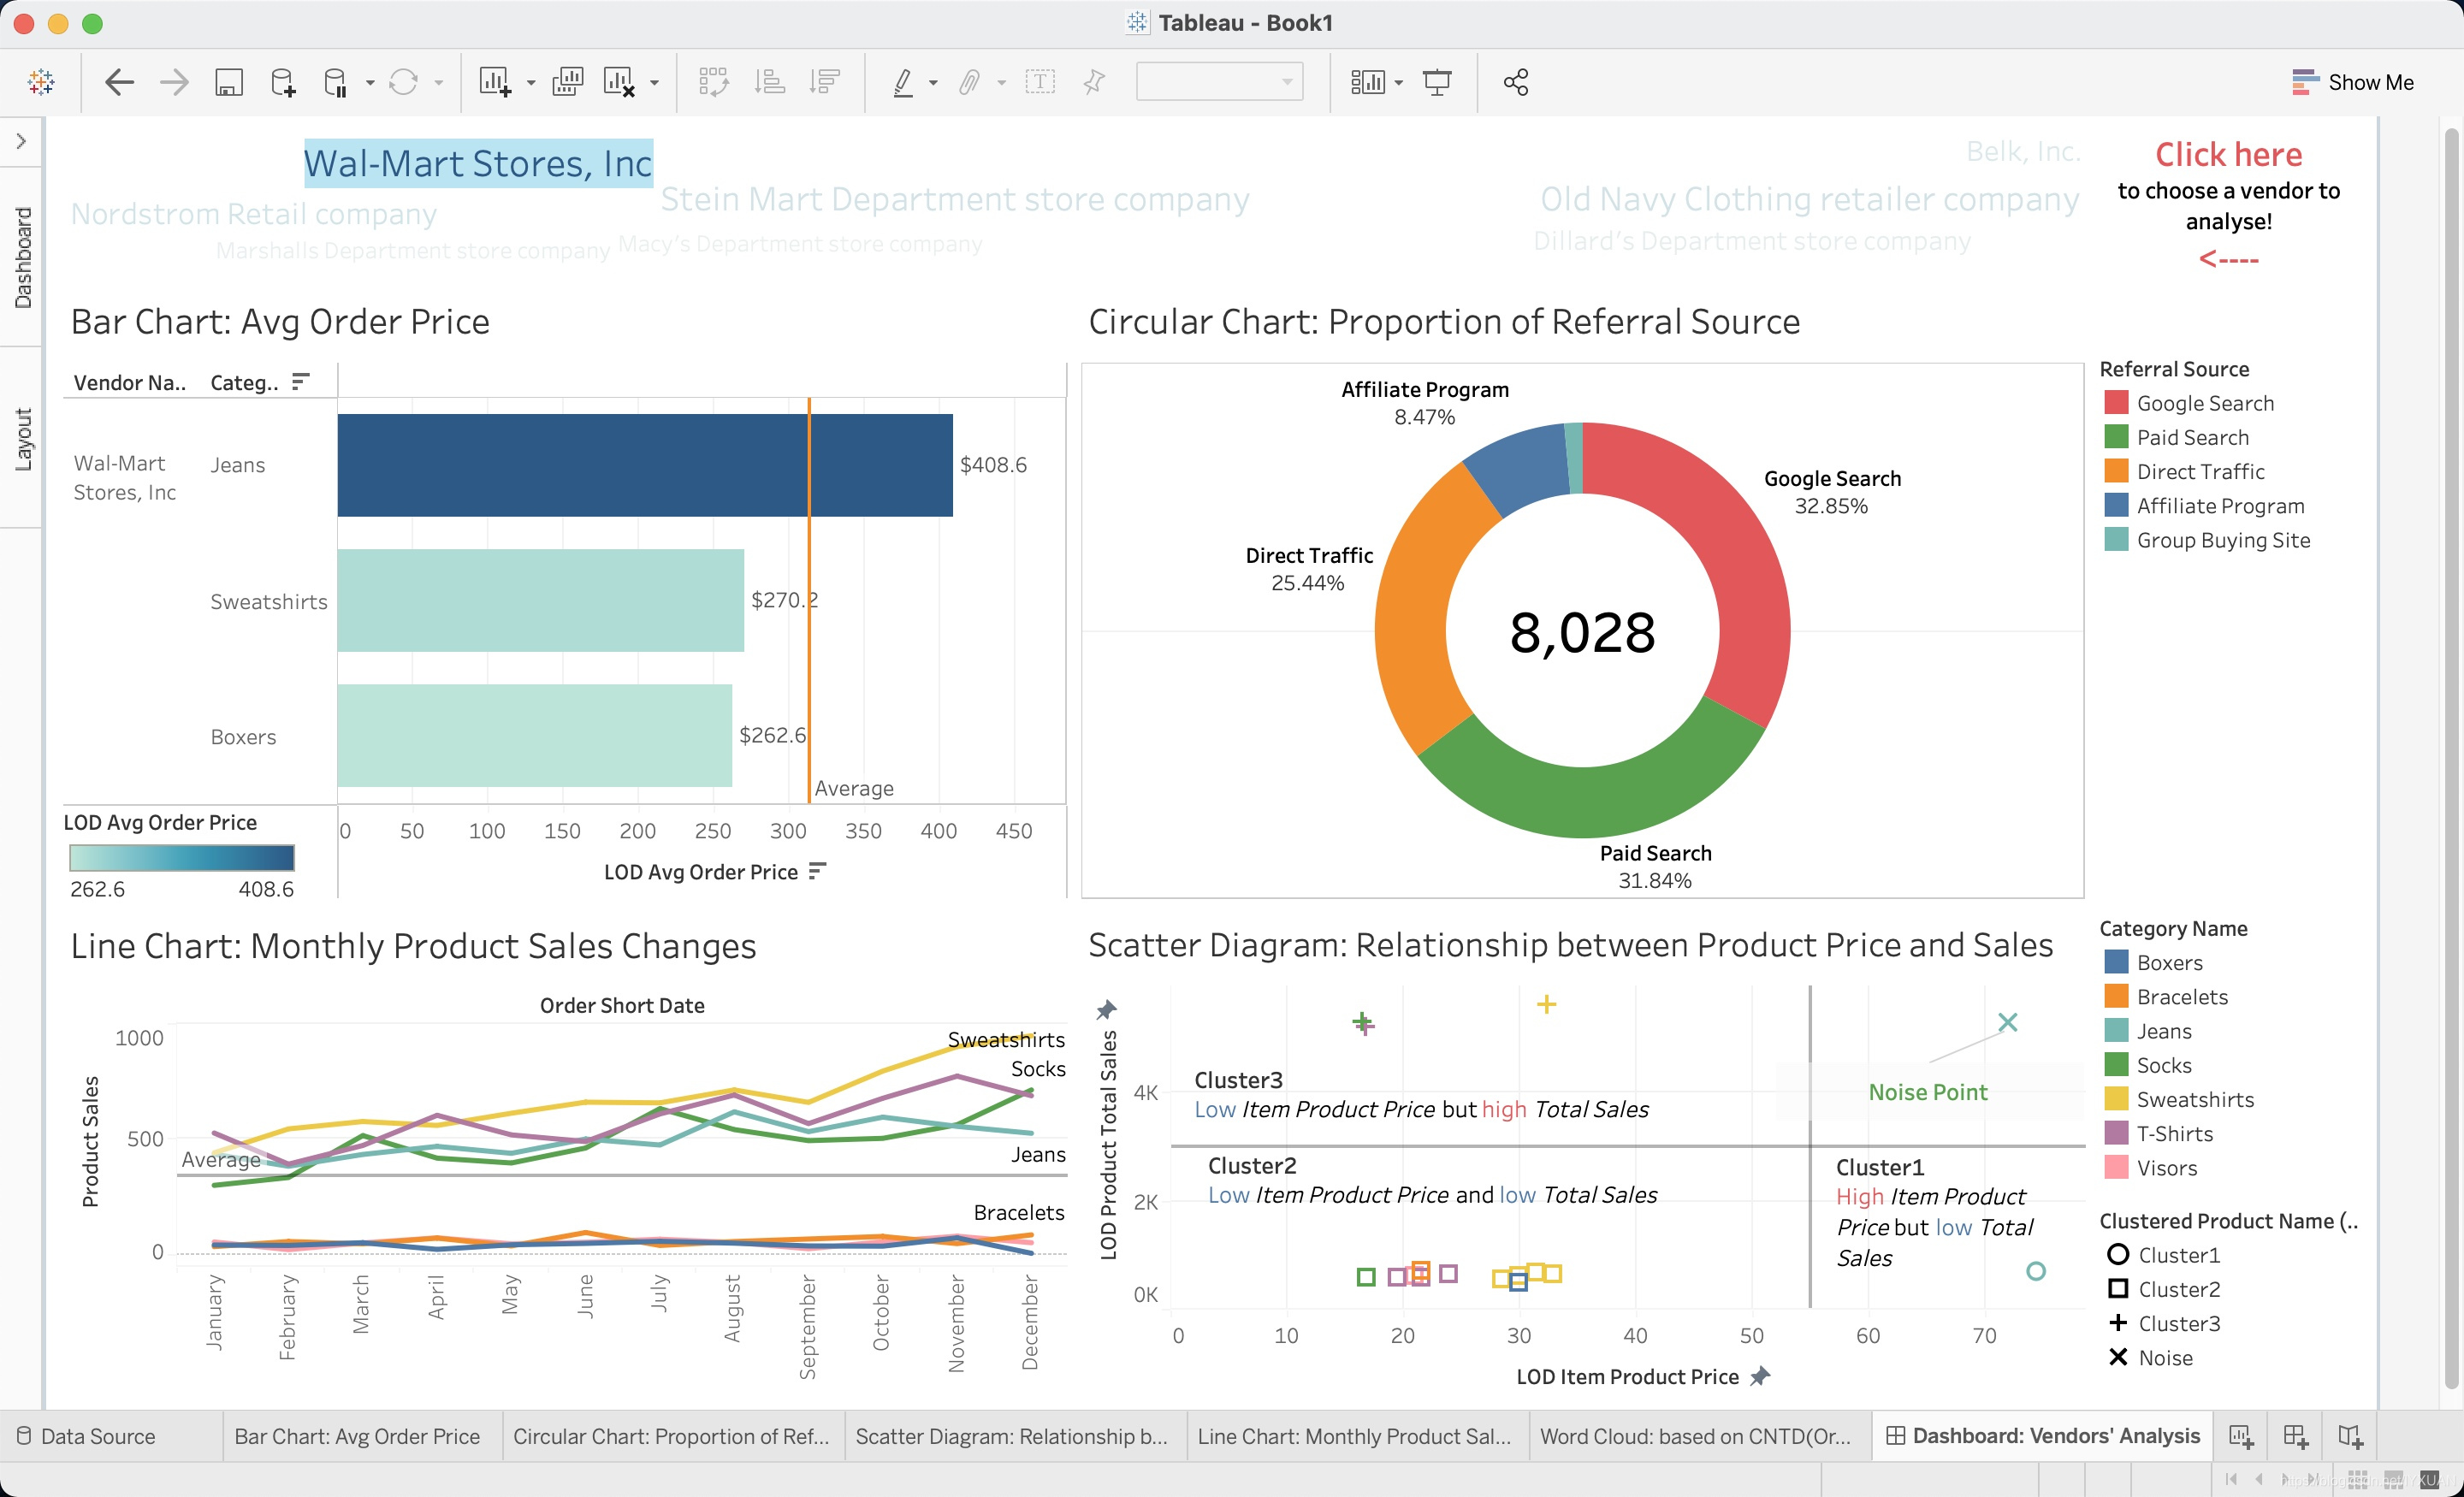Click the Clear Sheet icon

point(619,82)
